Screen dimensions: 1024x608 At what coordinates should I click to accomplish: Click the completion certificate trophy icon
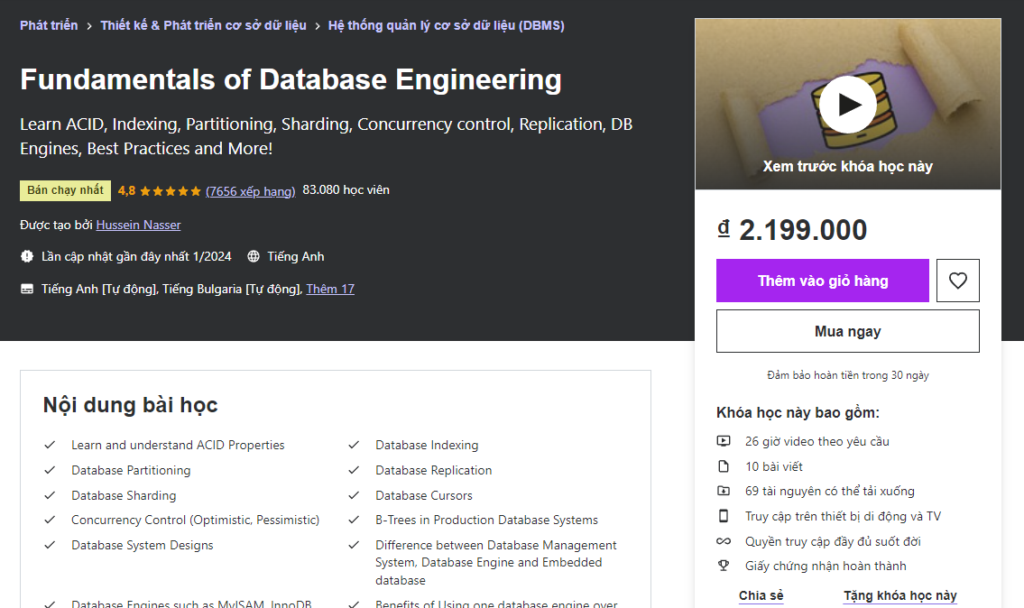click(724, 566)
